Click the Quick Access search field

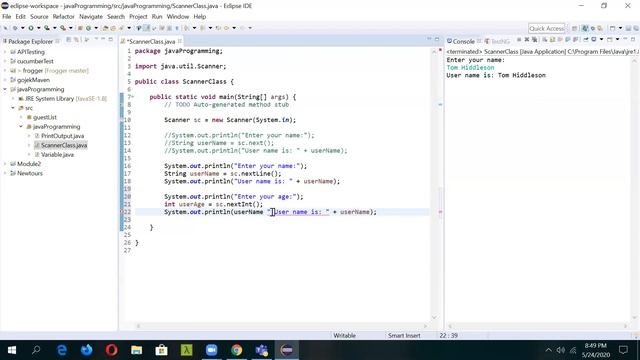pyautogui.click(x=547, y=28)
